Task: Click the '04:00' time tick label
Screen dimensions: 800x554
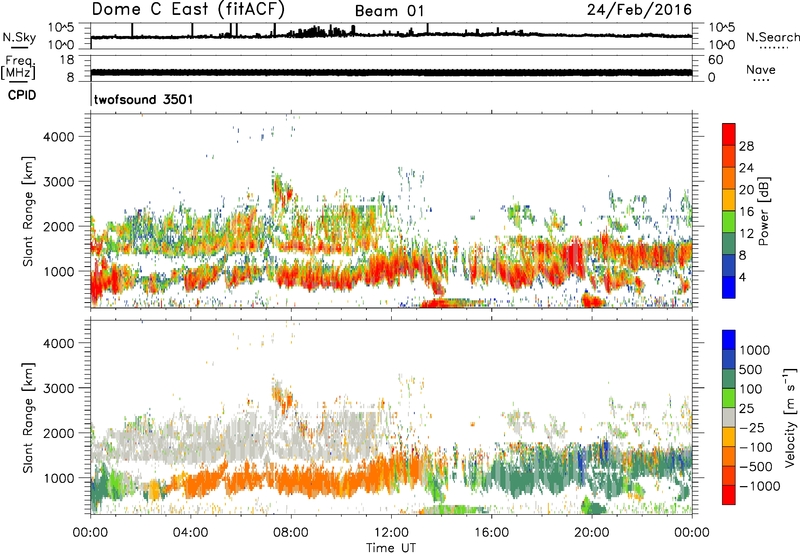Action: point(190,533)
